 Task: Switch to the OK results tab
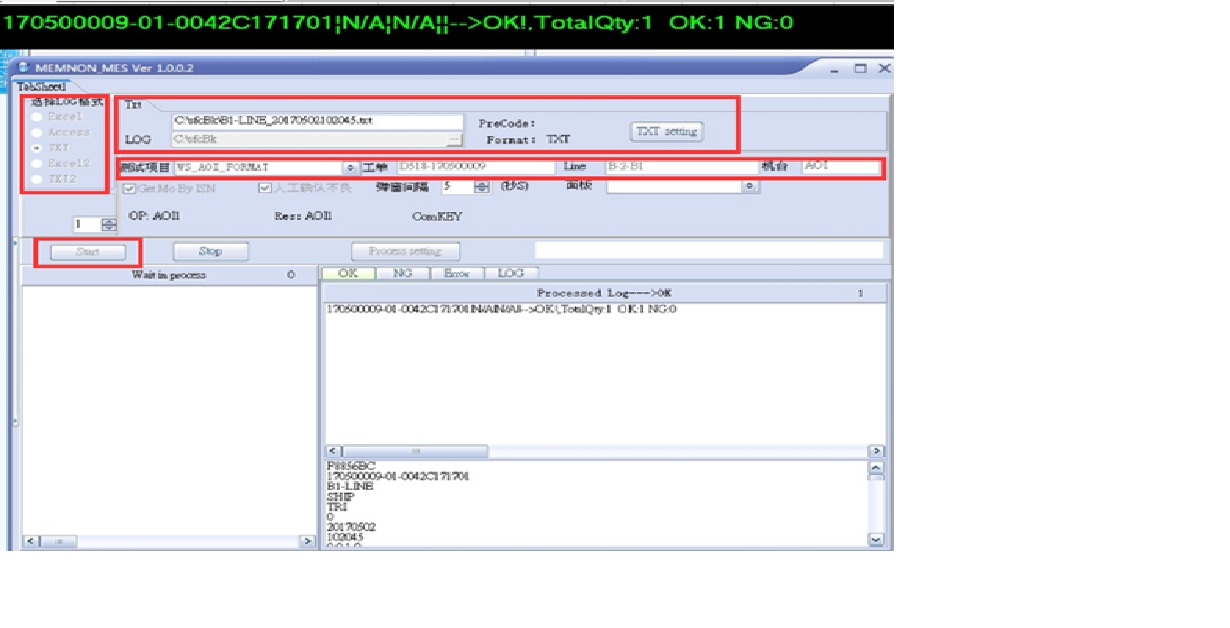[348, 273]
